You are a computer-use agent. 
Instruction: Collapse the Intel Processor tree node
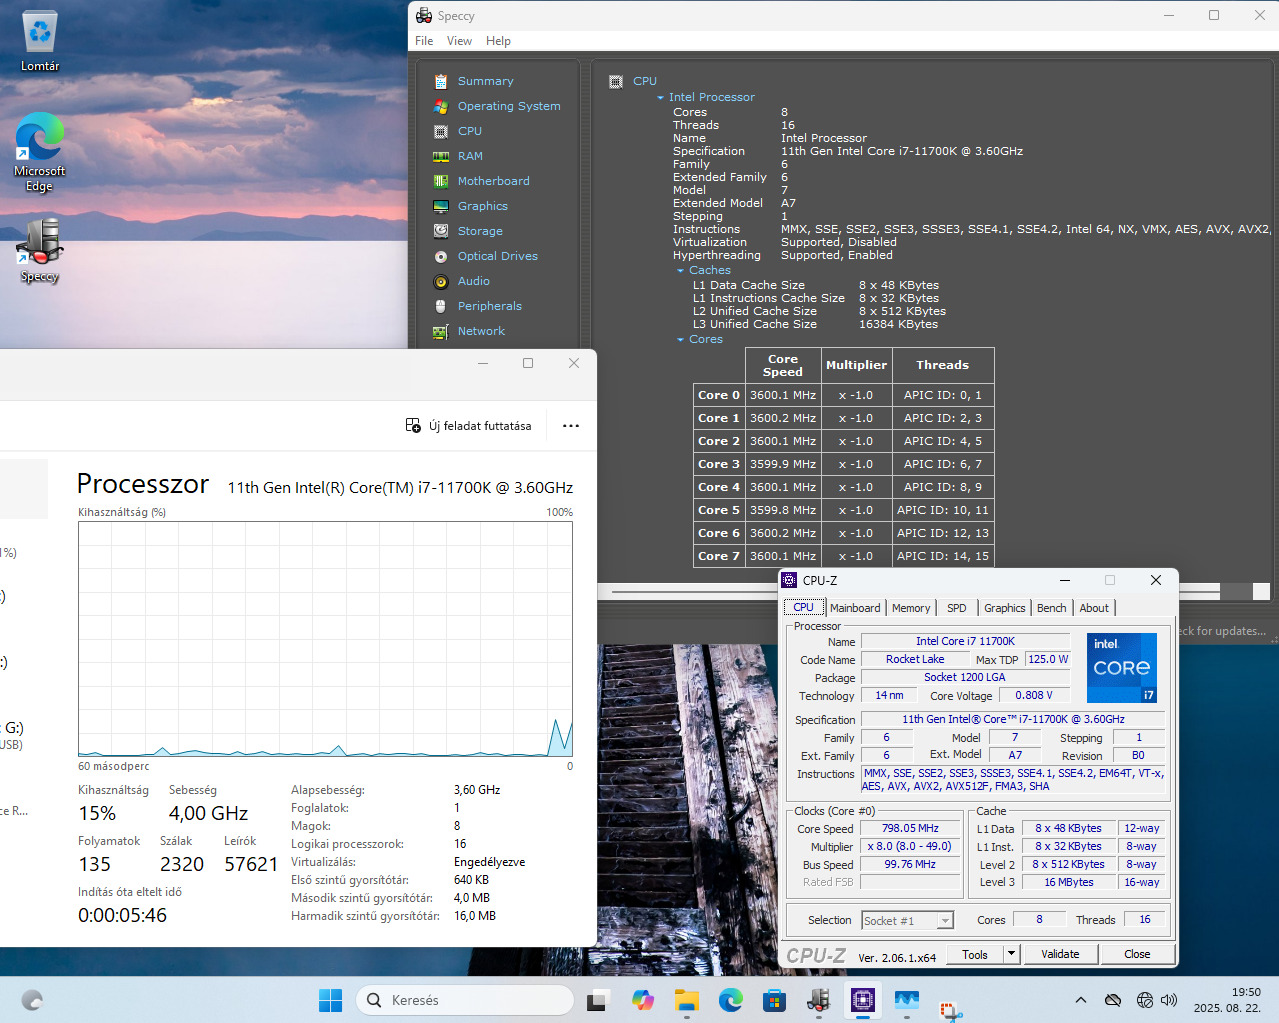660,98
